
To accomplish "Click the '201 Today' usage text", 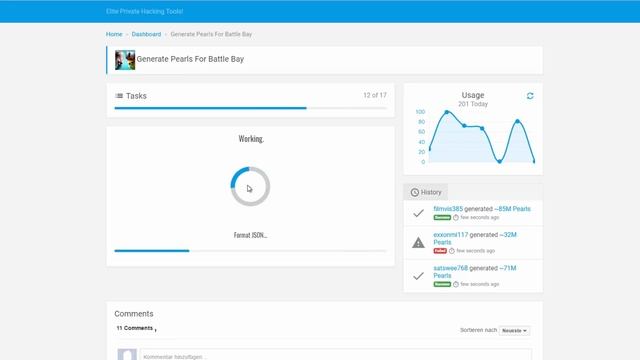I will pyautogui.click(x=473, y=104).
